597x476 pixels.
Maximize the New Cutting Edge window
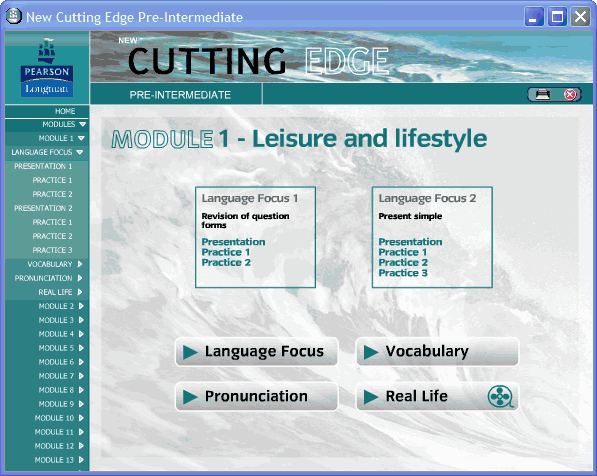click(x=557, y=17)
